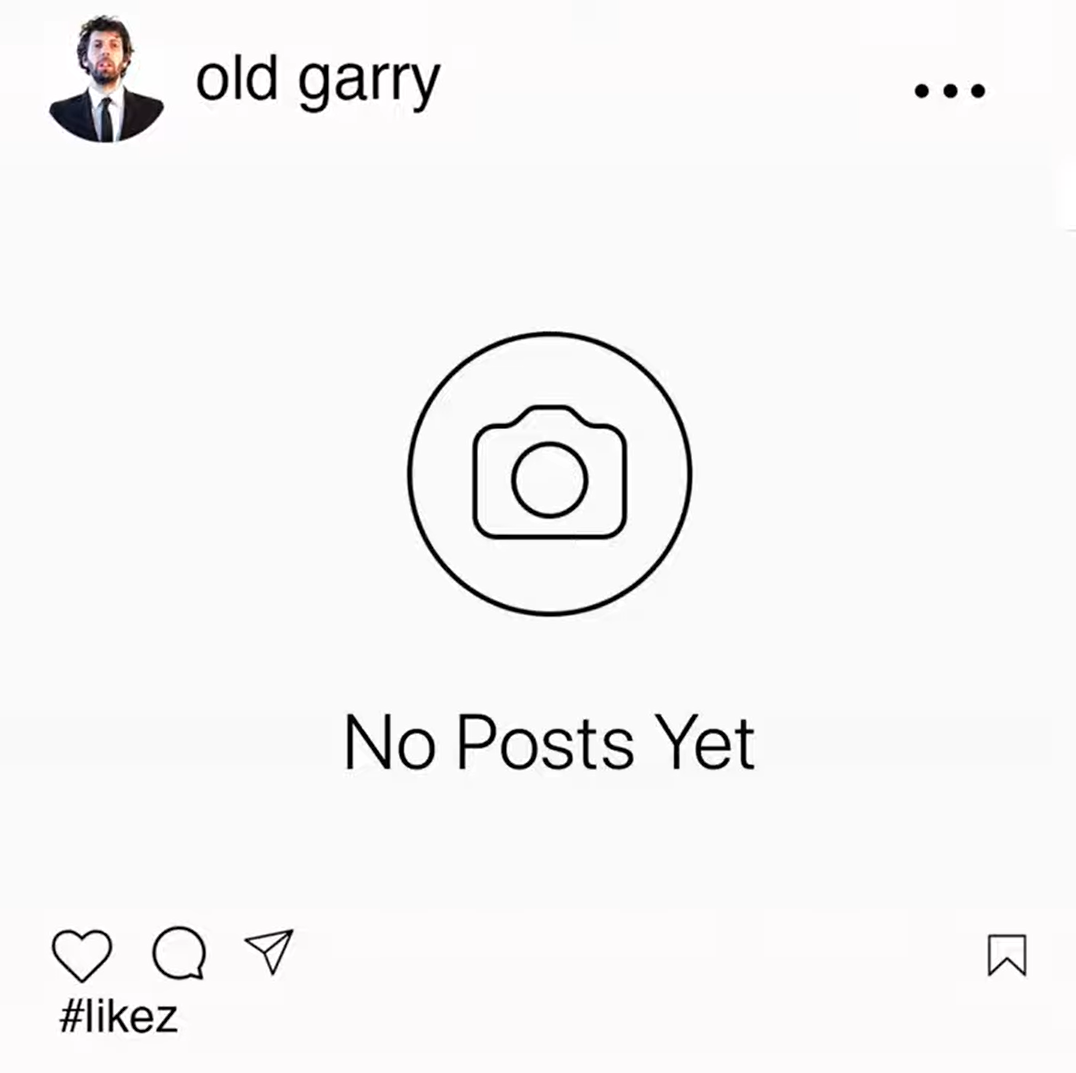Open comments via the speech bubble icon
Image resolution: width=1076 pixels, height=1073 pixels.
click(179, 953)
